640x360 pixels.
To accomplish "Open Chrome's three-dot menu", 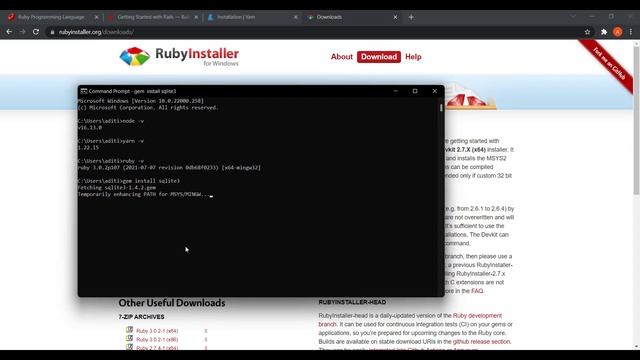I will [631, 32].
